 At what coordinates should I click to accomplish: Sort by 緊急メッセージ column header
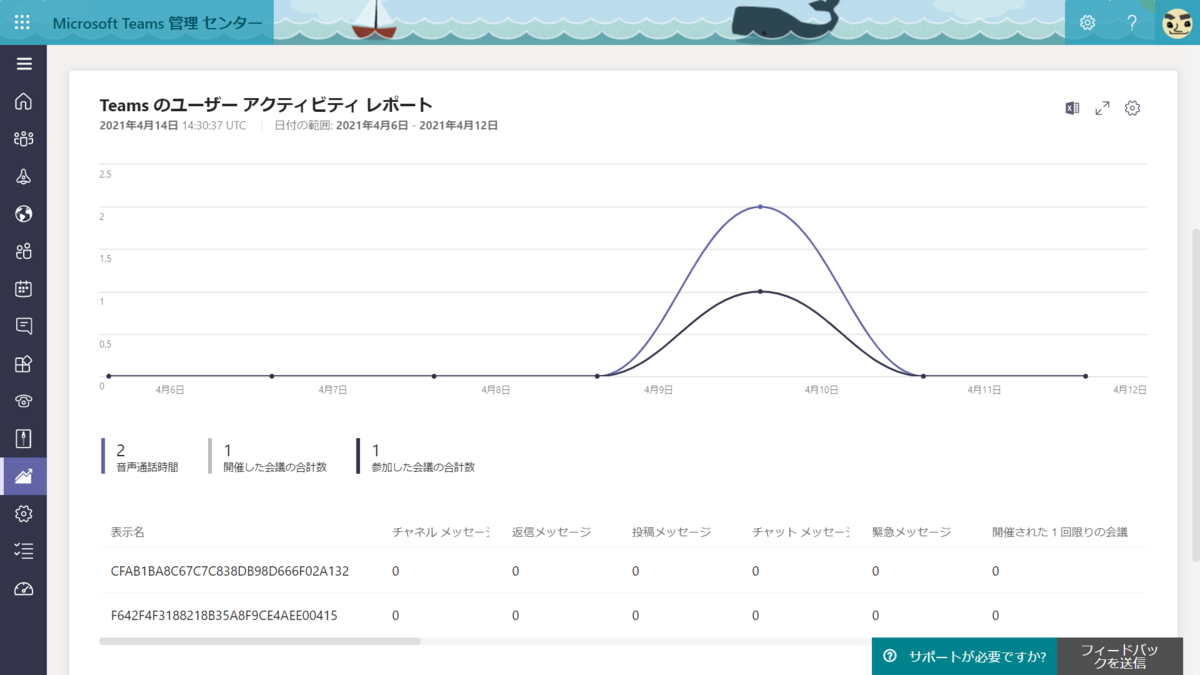[911, 532]
